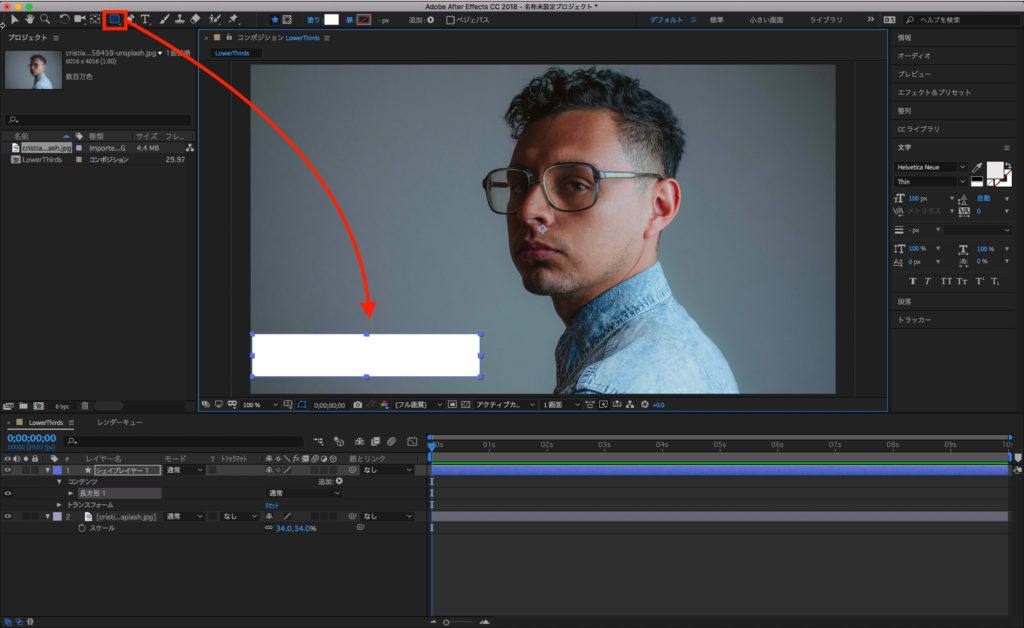
Task: Hide the シェイプレイヤー 1 layer
Action: tap(8, 470)
